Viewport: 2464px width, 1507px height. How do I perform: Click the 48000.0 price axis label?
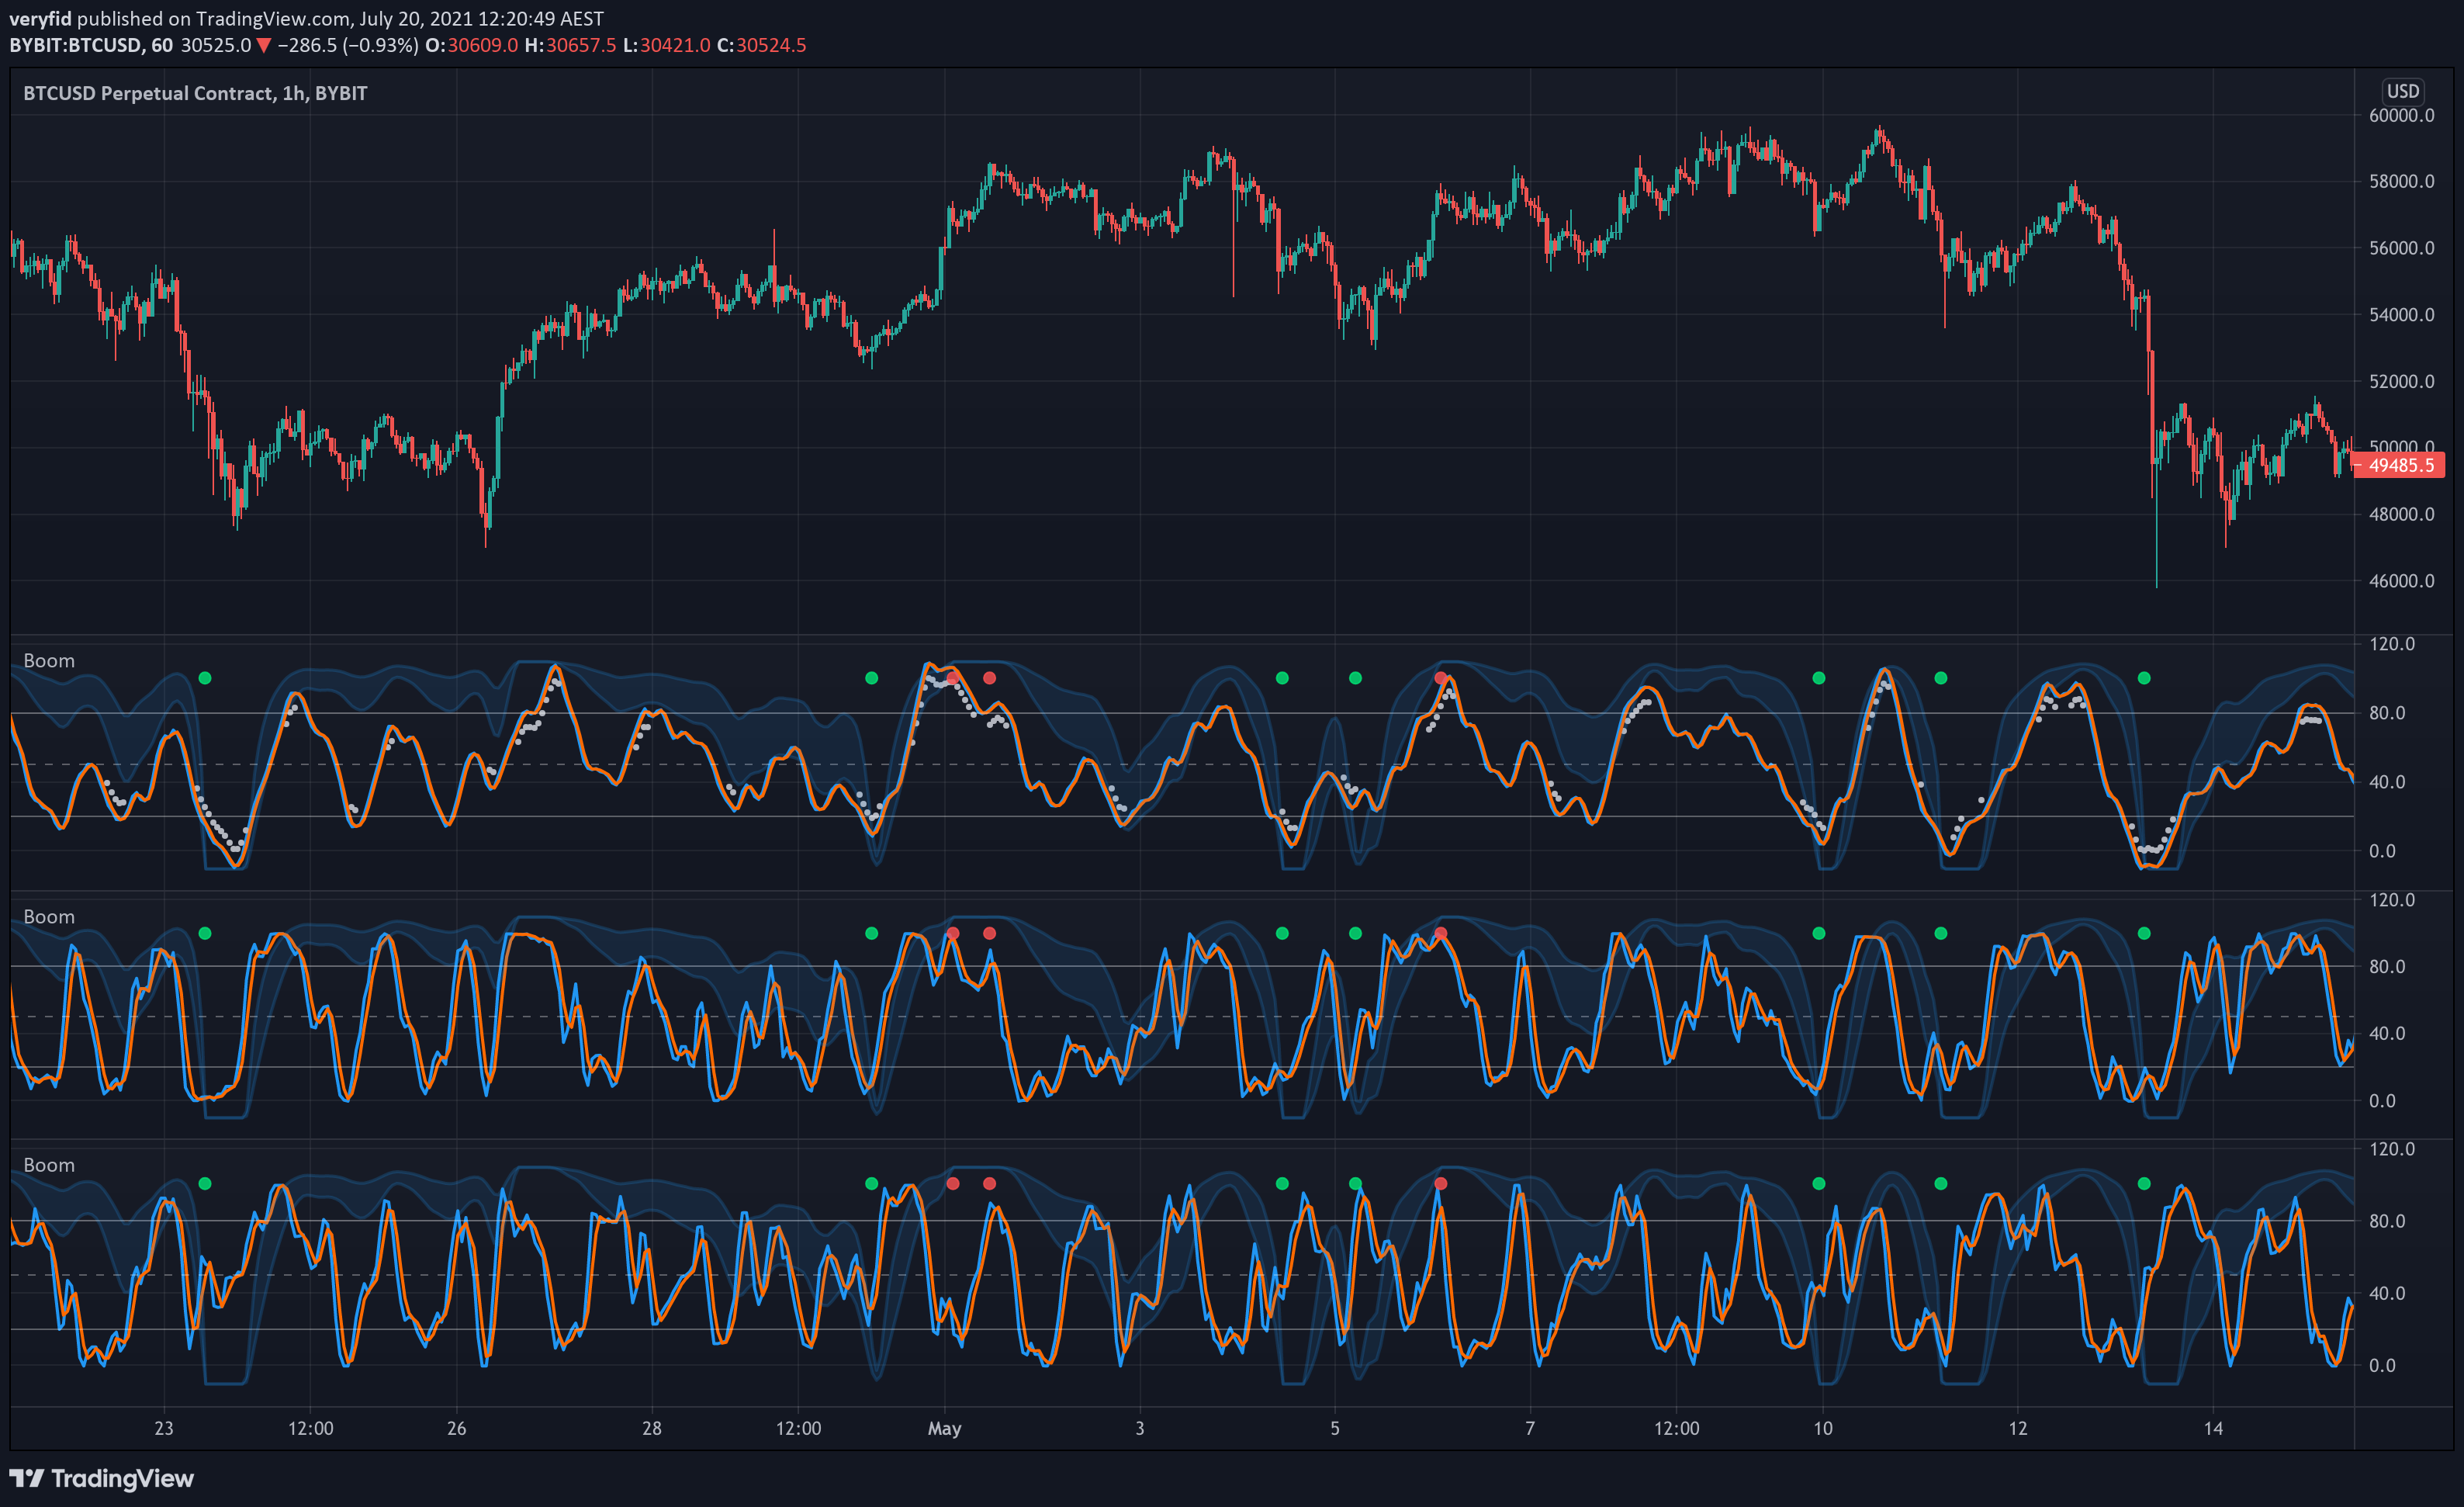[x=2401, y=514]
